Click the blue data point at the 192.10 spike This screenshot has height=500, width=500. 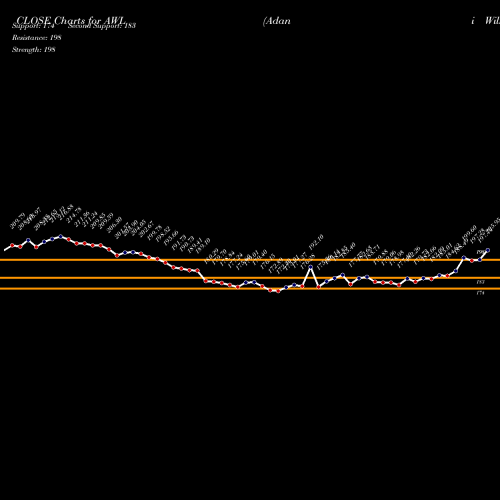point(311,267)
